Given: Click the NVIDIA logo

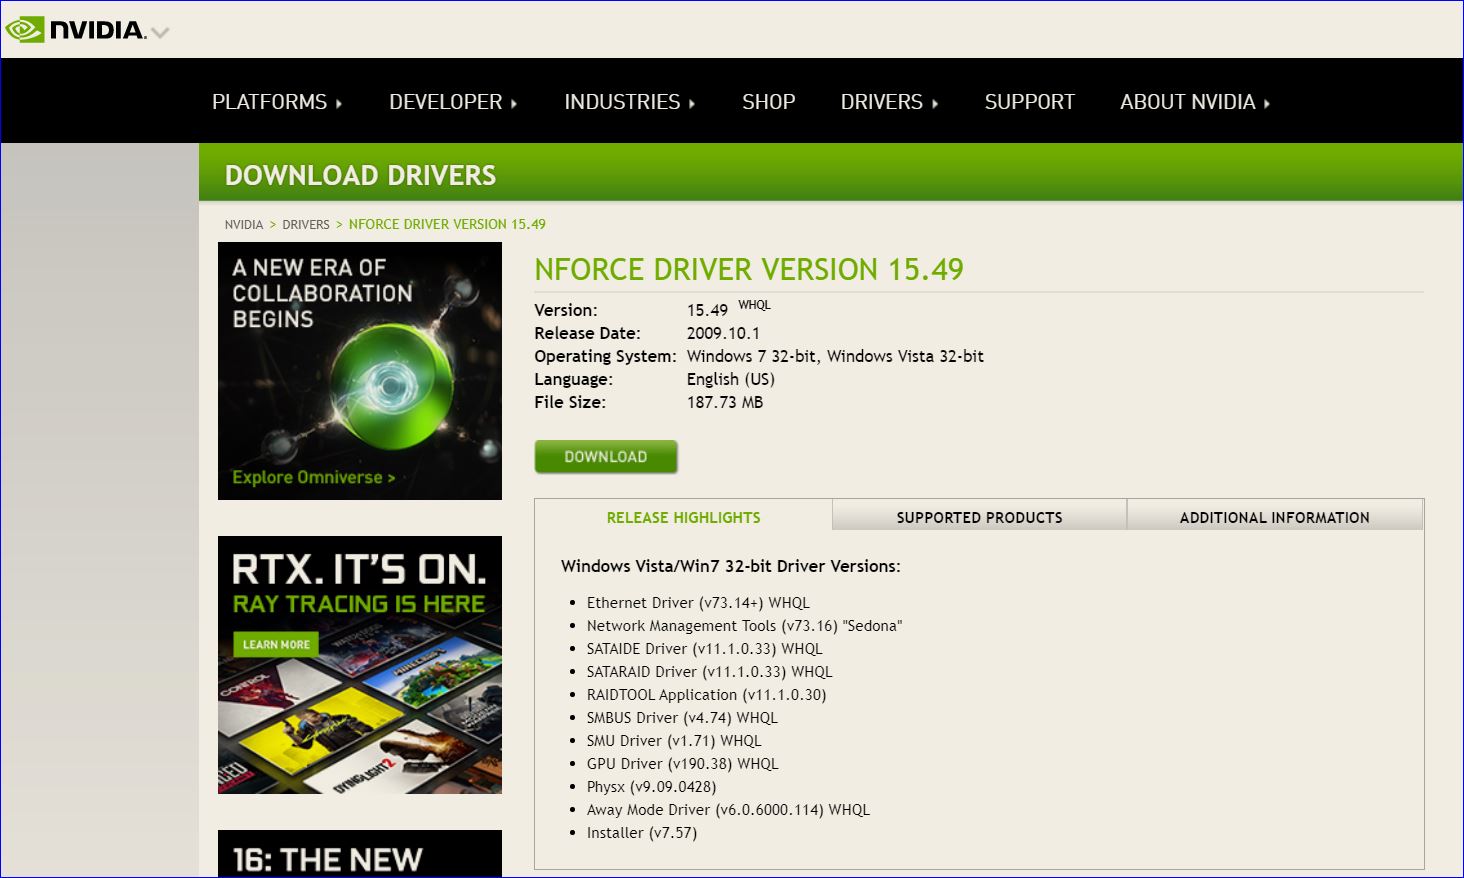Looking at the screenshot, I should tap(76, 30).
